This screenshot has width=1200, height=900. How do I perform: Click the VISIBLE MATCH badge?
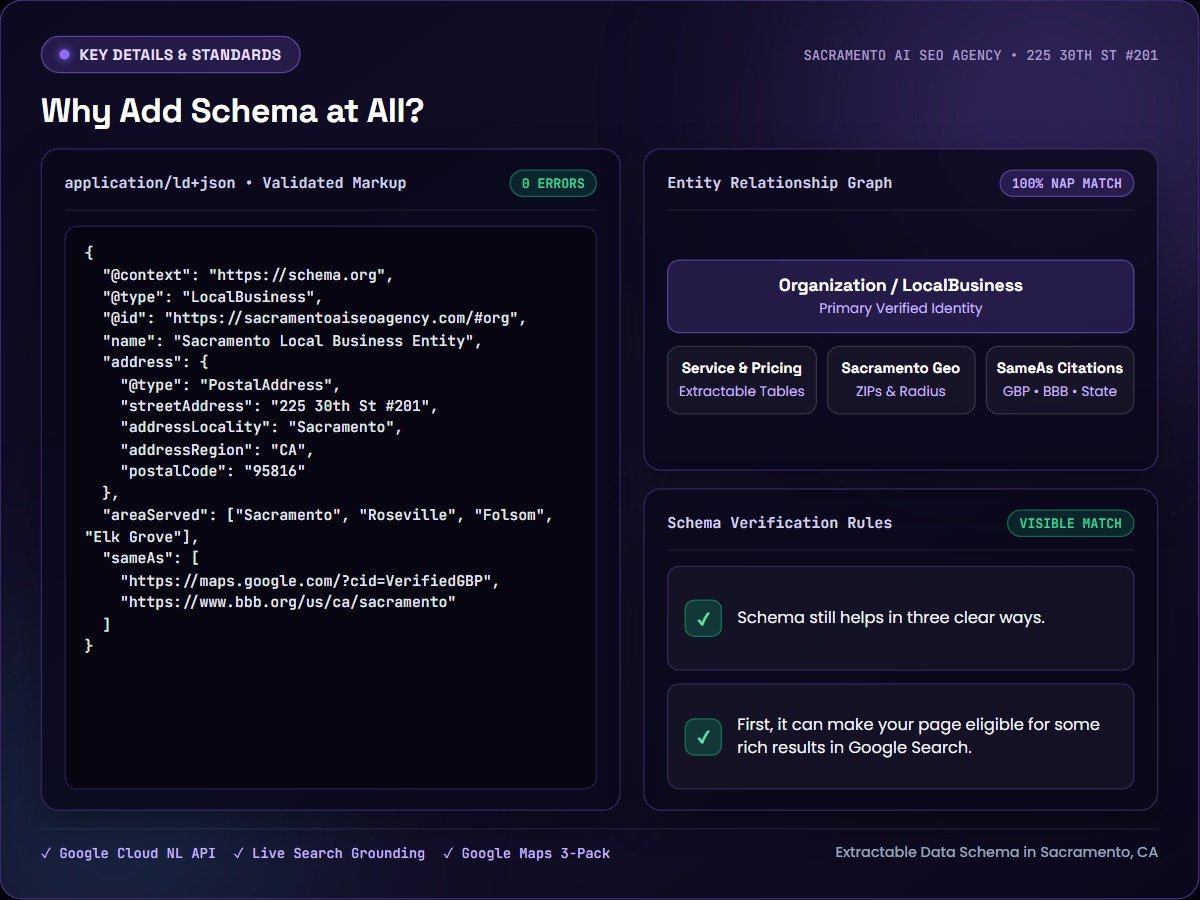click(1070, 523)
